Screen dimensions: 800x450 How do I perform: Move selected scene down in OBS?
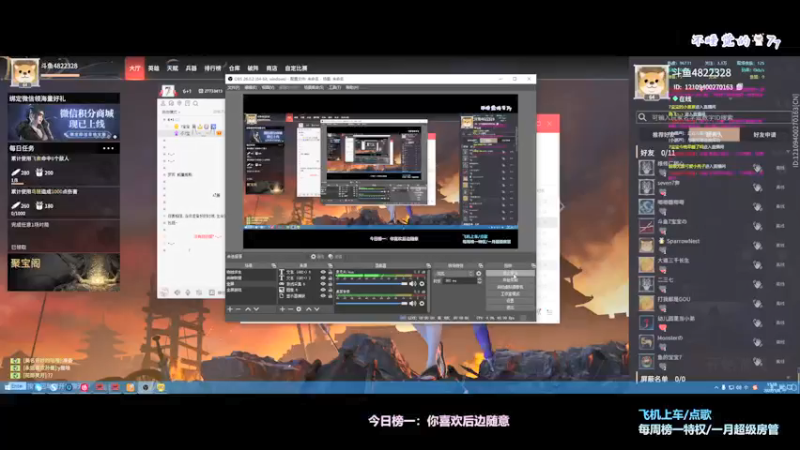tap(256, 309)
